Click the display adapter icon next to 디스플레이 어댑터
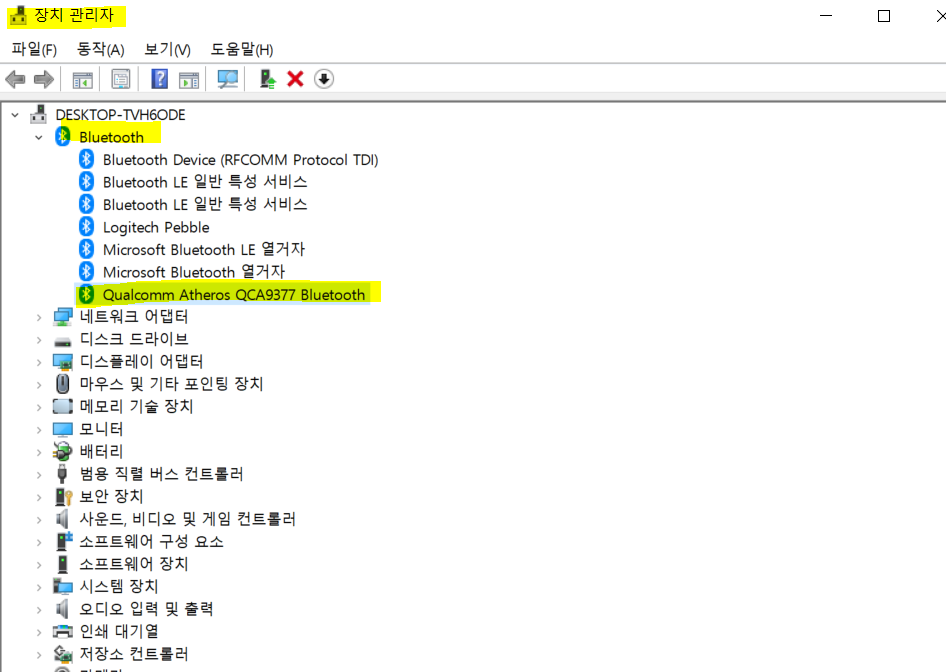This screenshot has height=672, width=946. point(63,361)
